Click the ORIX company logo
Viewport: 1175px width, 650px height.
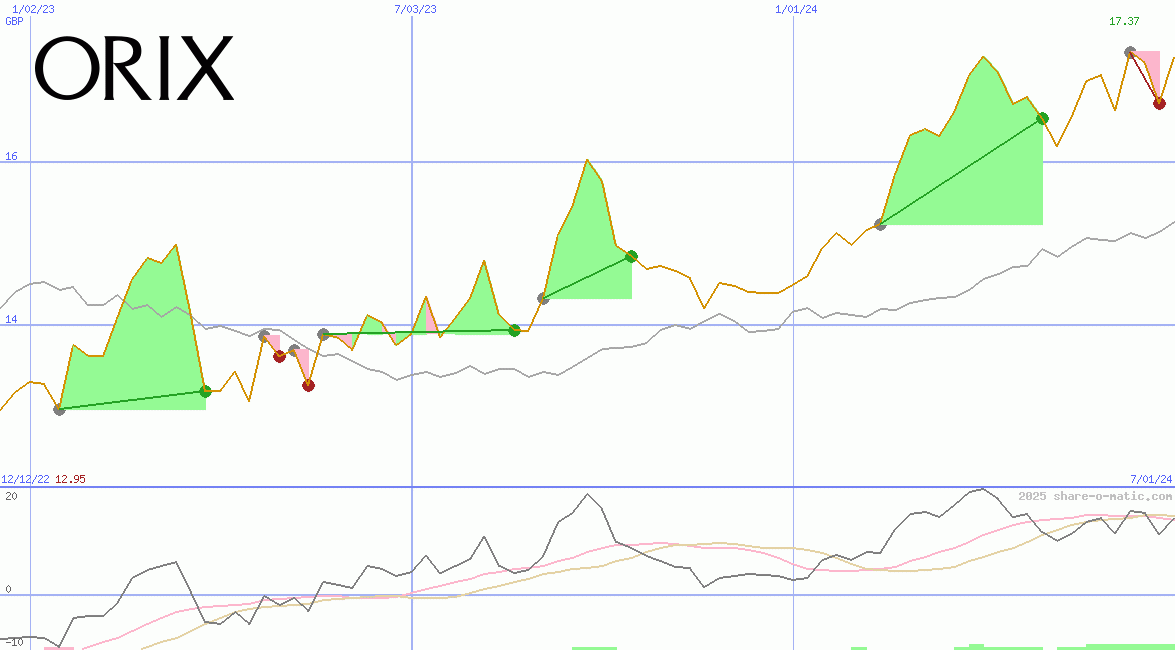pos(135,70)
